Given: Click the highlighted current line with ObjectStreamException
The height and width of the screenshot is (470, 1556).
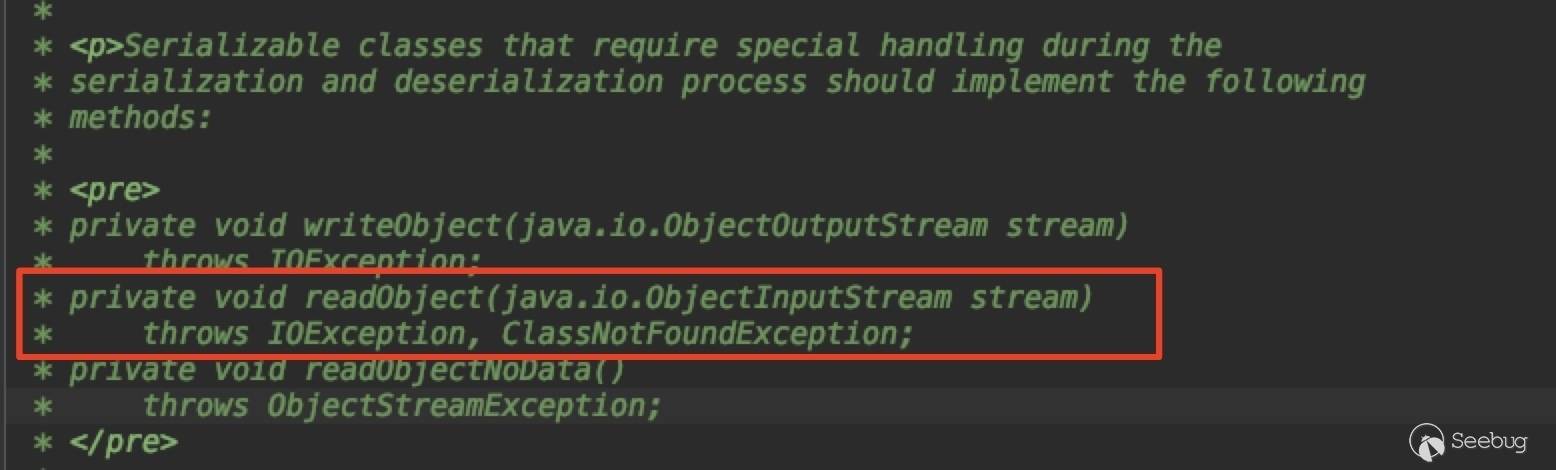Looking at the screenshot, I should (778, 406).
